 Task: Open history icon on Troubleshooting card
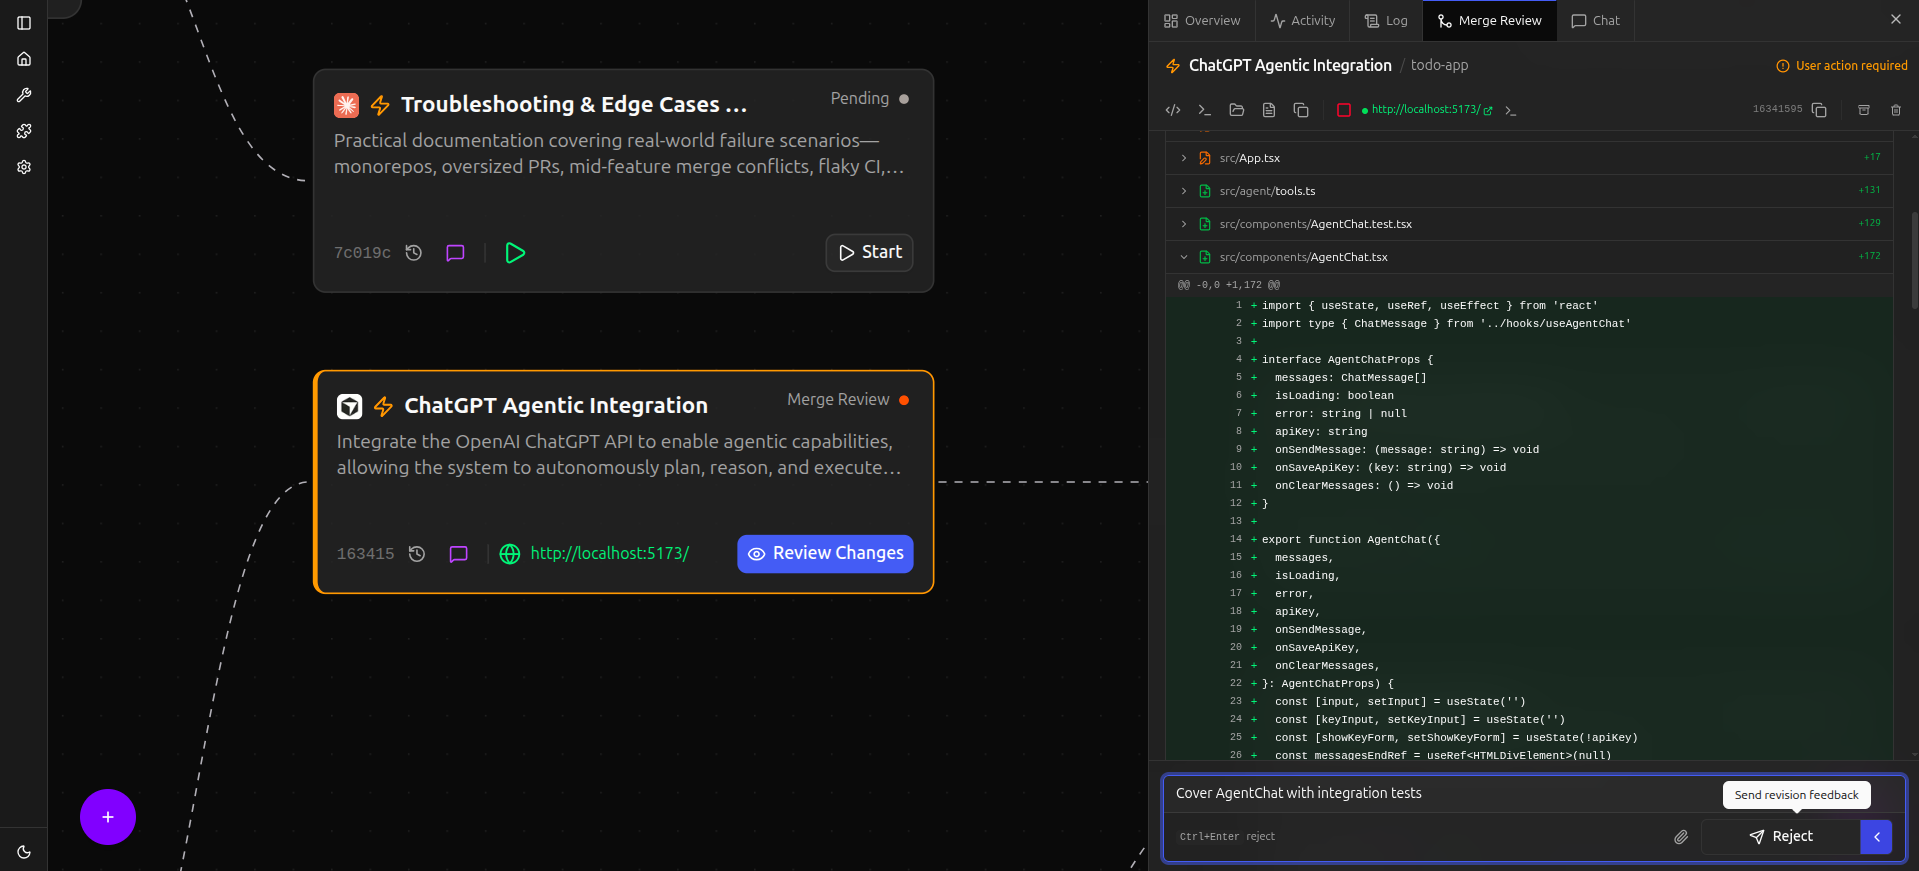coord(414,253)
